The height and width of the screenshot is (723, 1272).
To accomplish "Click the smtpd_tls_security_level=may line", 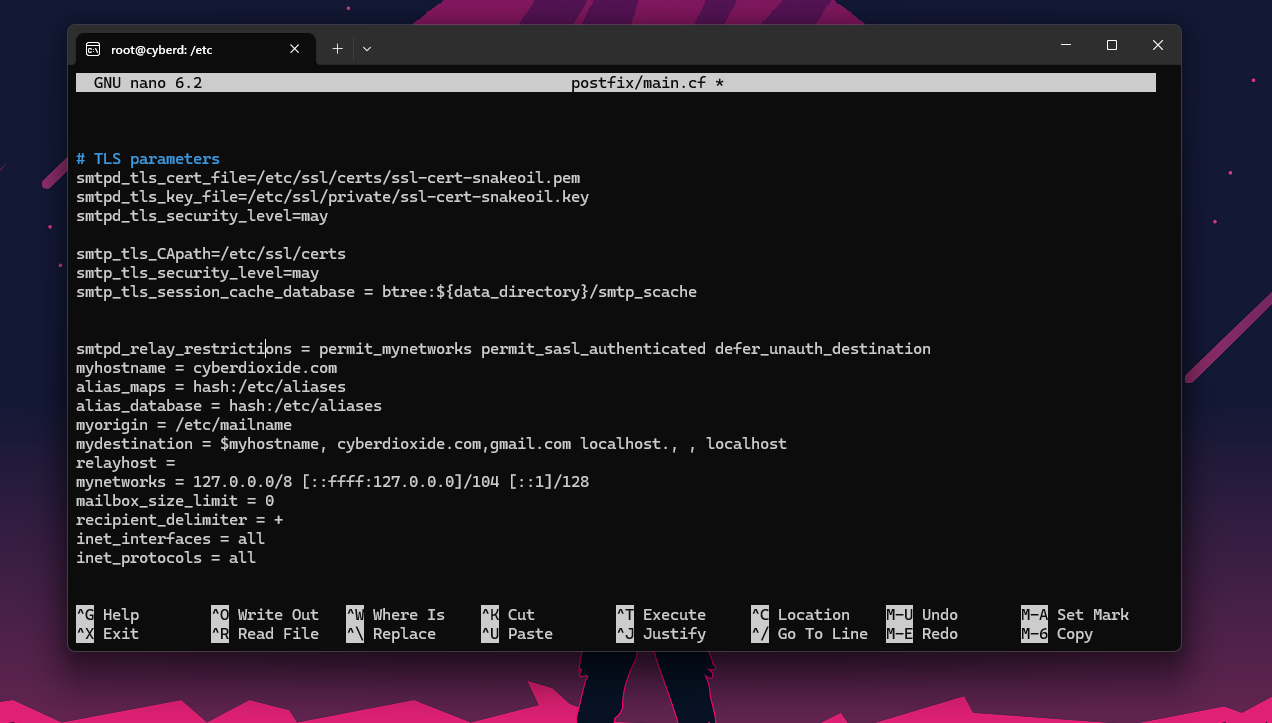I will pos(202,216).
